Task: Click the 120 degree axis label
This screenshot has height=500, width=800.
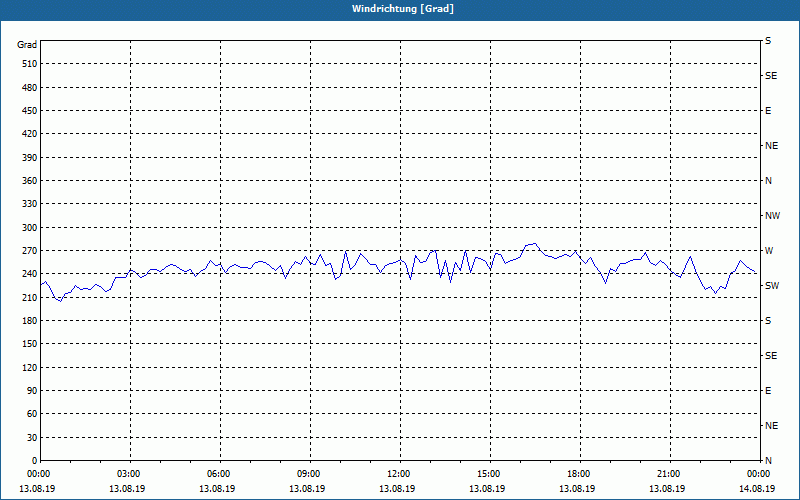Action: pyautogui.click(x=30, y=367)
